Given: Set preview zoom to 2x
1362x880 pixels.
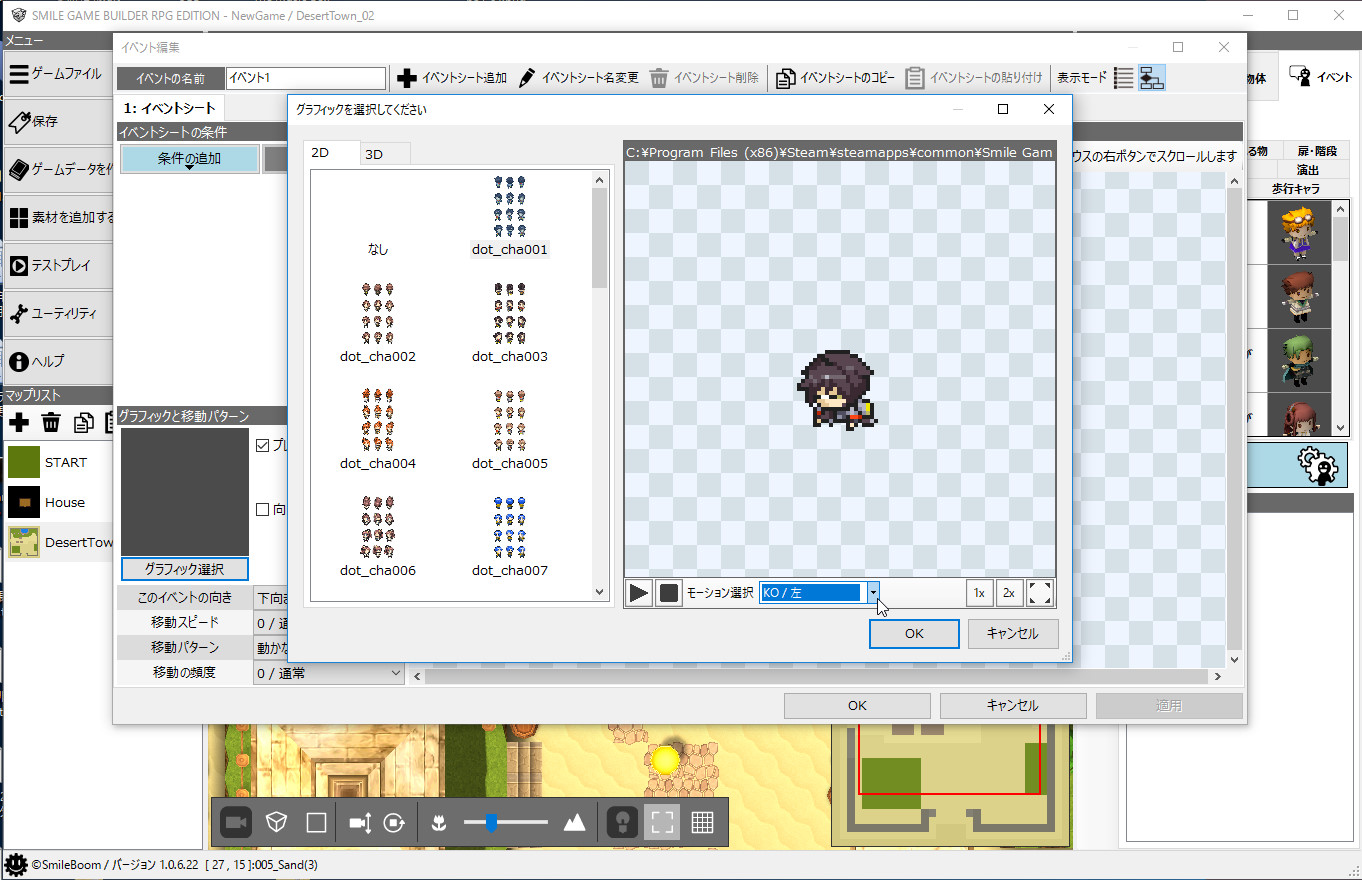Looking at the screenshot, I should tap(1008, 593).
